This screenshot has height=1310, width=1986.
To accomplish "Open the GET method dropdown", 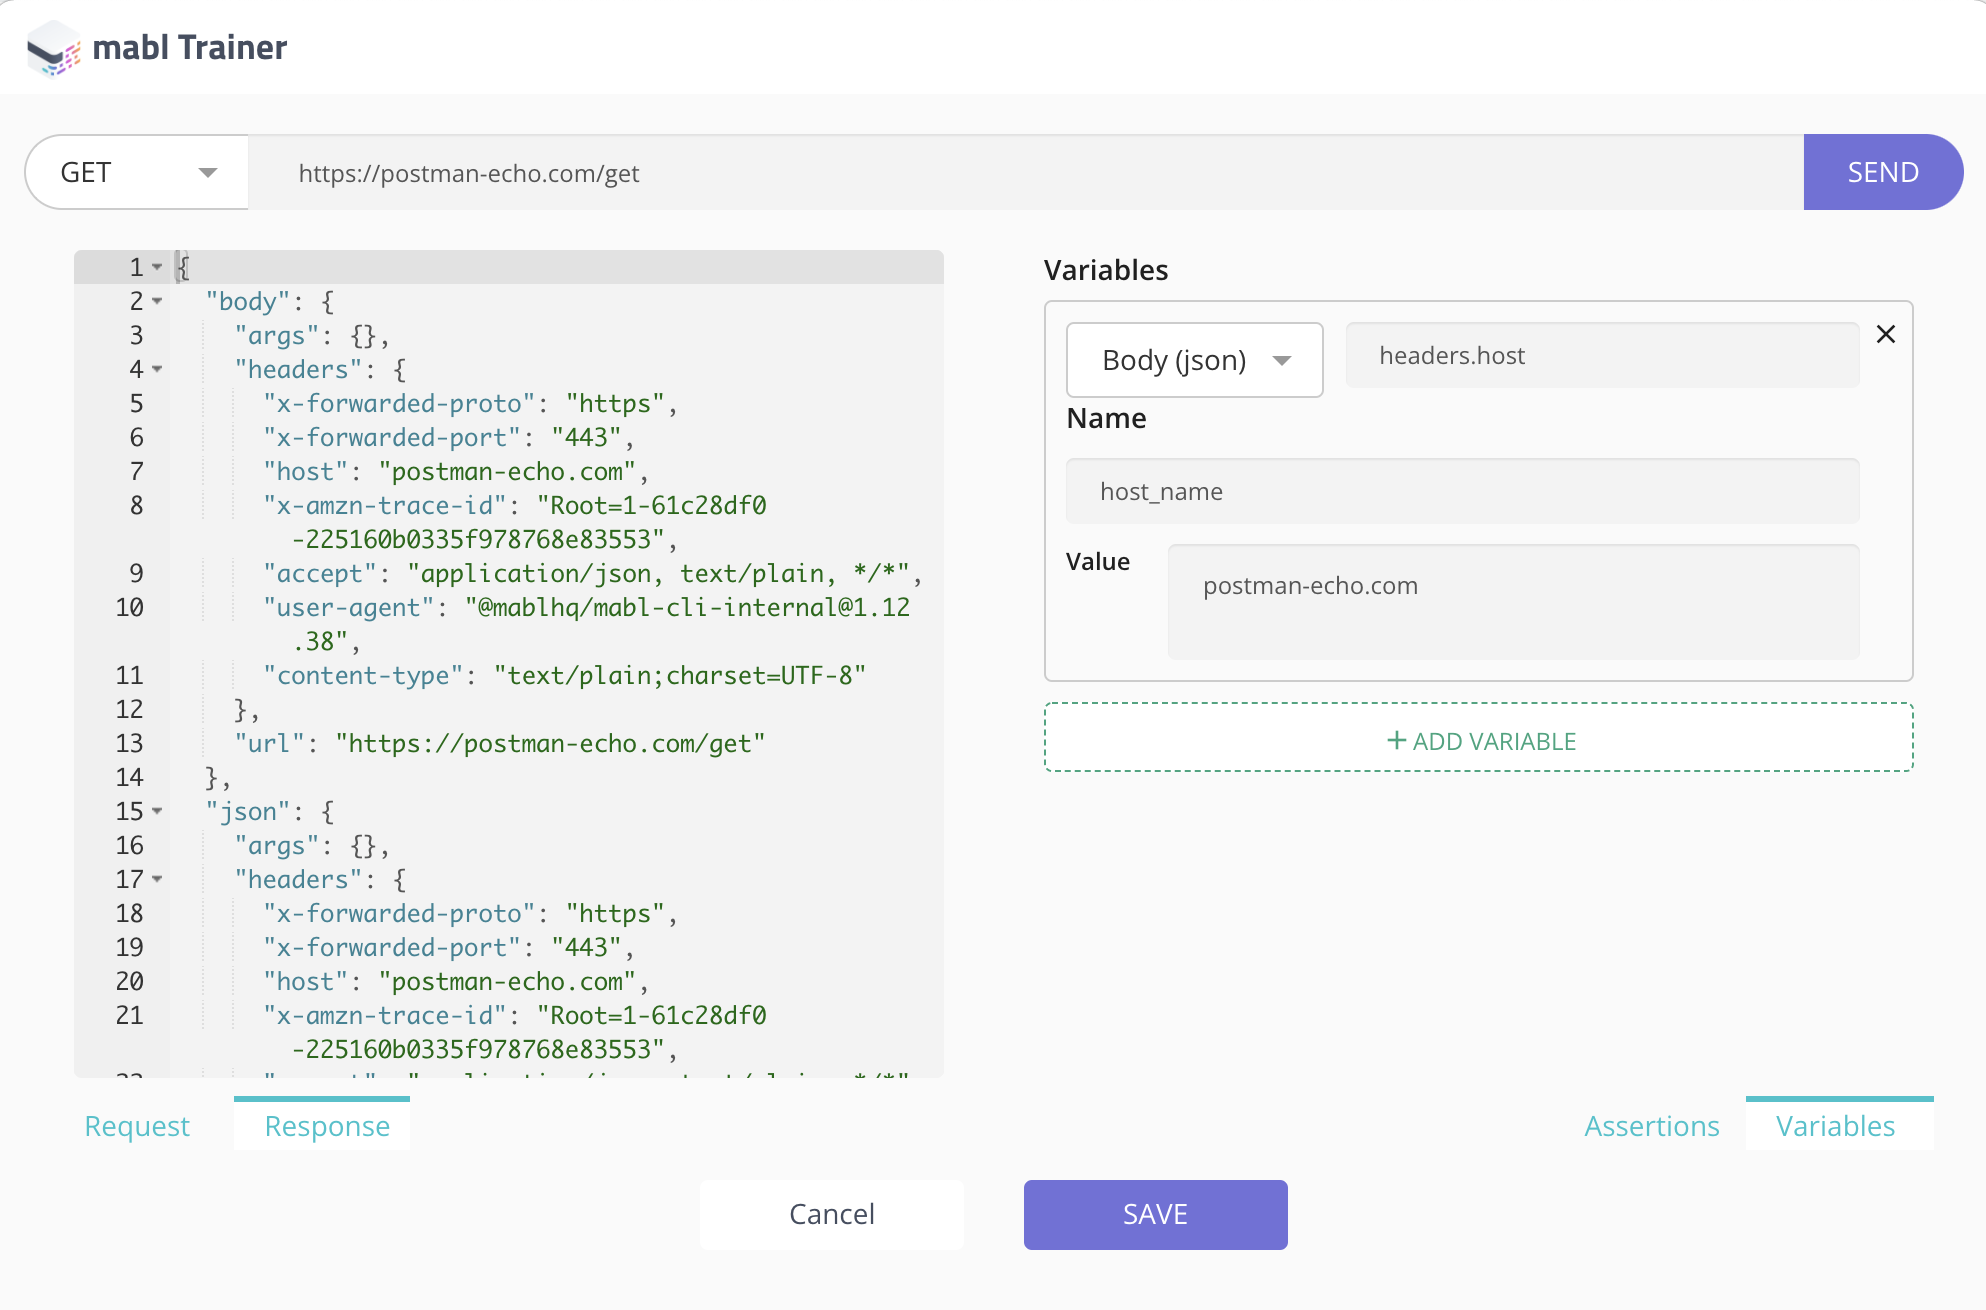I will click(137, 172).
